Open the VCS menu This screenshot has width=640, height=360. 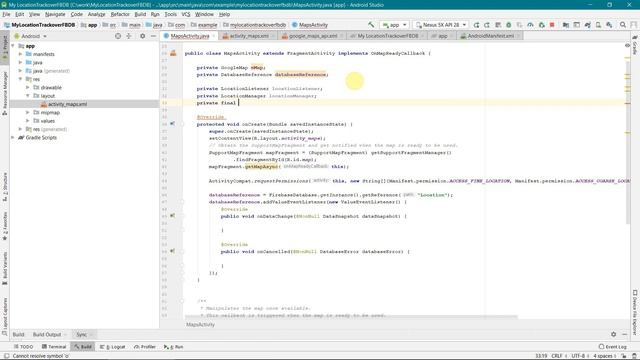click(x=186, y=14)
